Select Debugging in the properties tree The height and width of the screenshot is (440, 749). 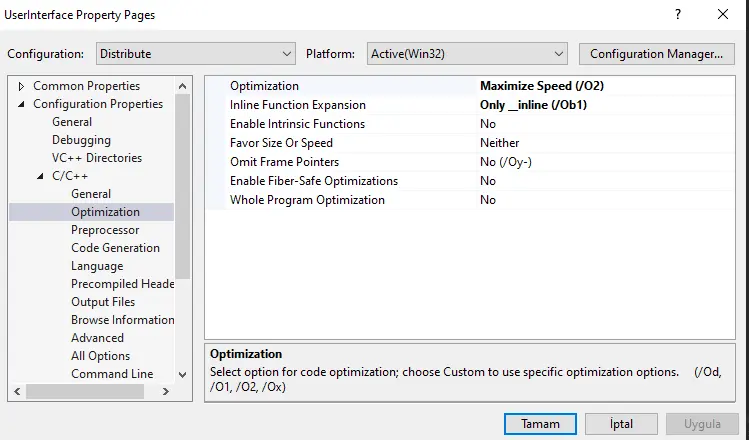pos(81,140)
